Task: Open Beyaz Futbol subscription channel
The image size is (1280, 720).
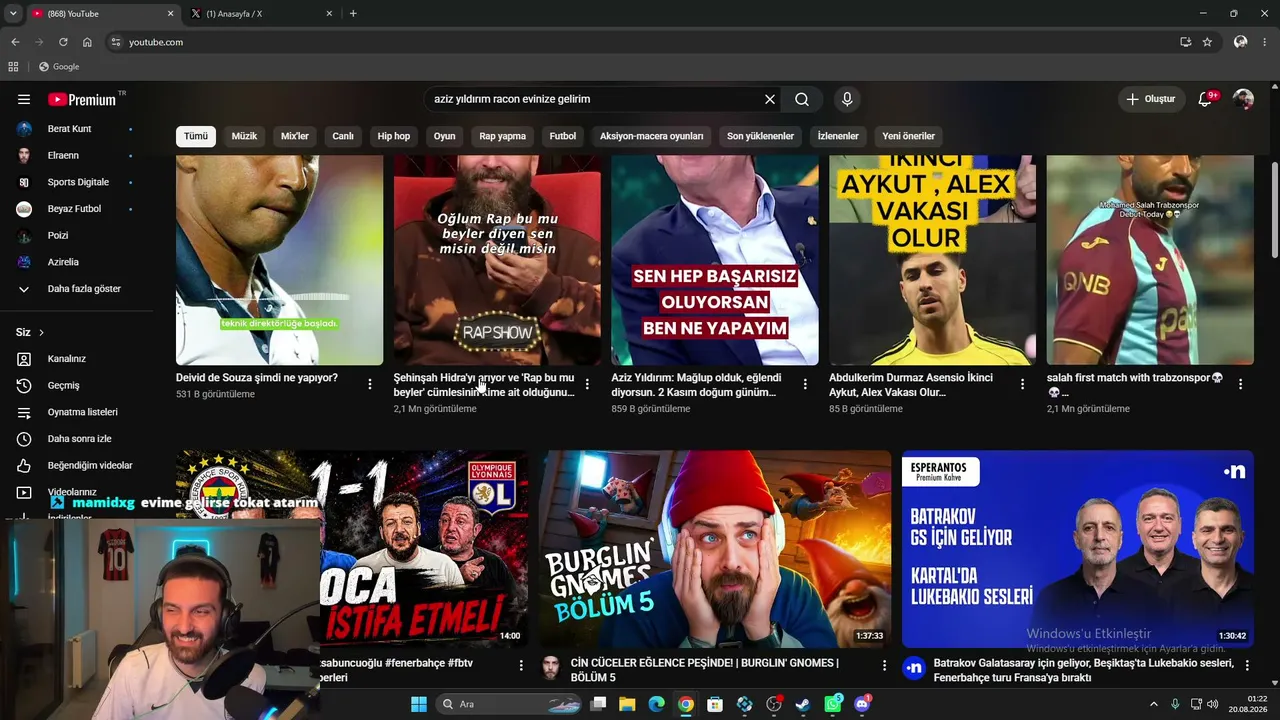Action: pos(77,209)
